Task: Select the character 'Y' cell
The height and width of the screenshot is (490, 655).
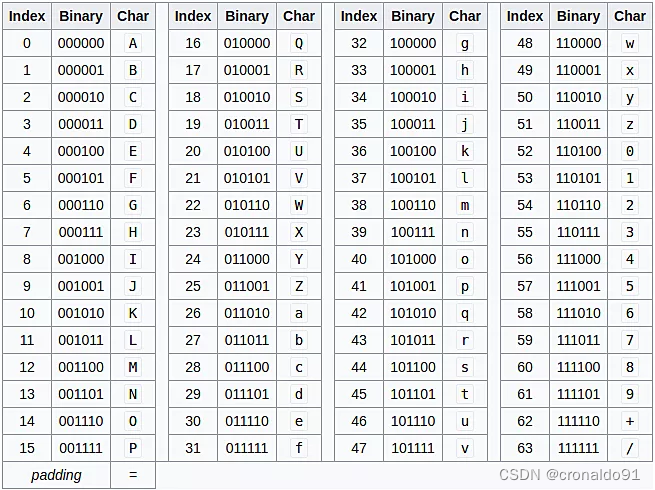Action: [299, 259]
